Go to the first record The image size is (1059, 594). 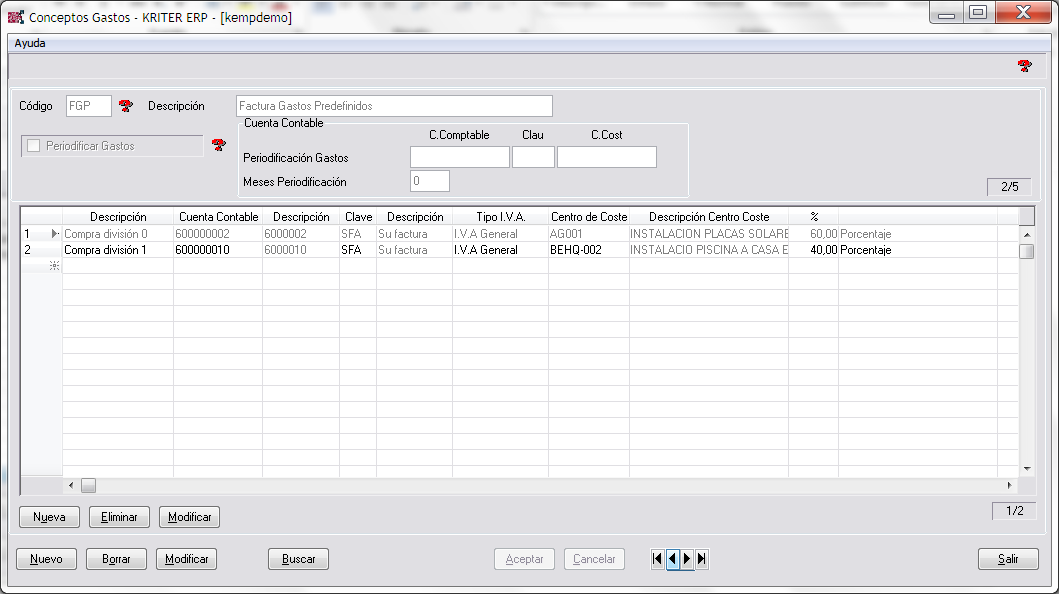[x=657, y=559]
